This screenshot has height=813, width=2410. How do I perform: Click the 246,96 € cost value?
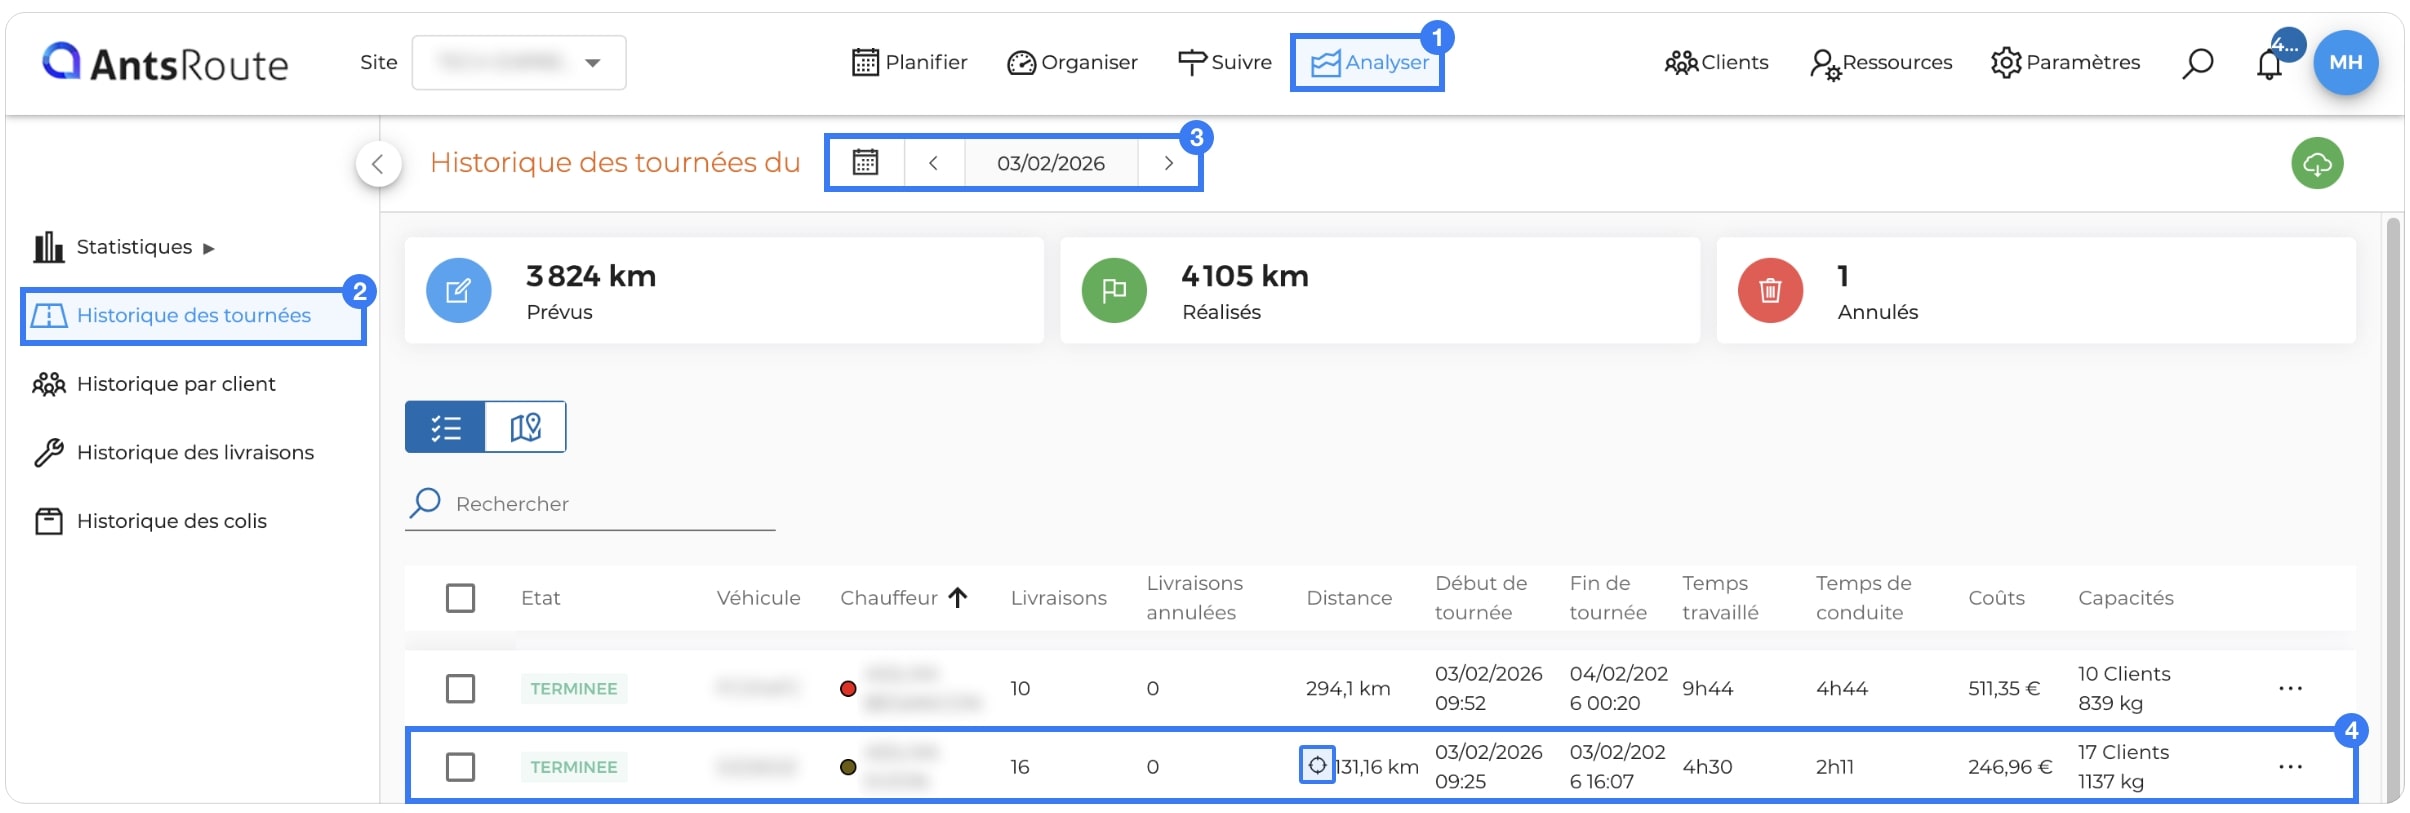pyautogui.click(x=2010, y=767)
